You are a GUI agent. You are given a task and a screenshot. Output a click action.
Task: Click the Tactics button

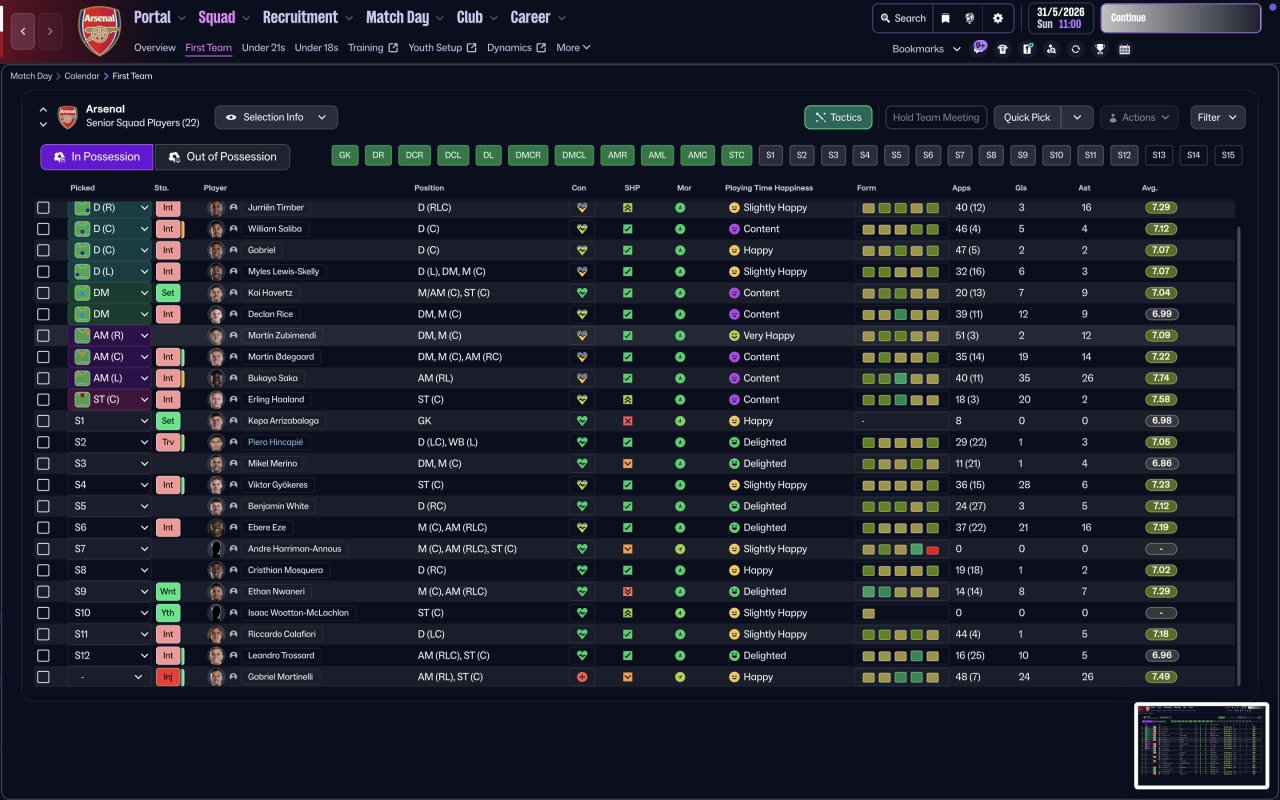(838, 117)
